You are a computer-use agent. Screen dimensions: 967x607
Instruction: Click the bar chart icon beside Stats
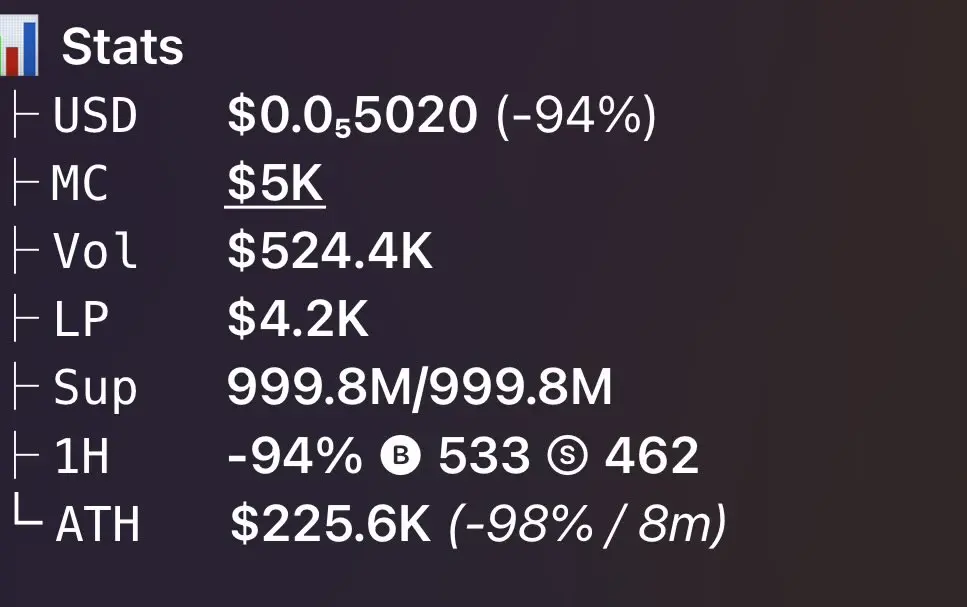[18, 47]
